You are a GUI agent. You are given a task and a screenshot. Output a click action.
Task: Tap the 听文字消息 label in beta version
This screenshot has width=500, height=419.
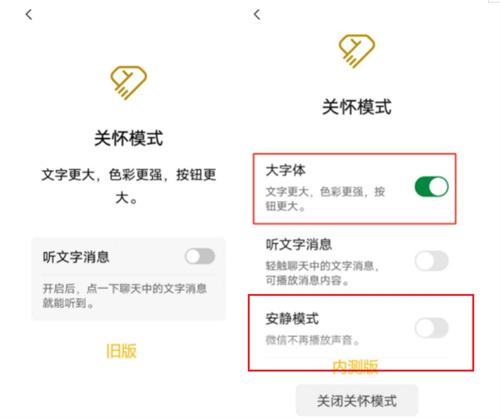[x=299, y=244]
